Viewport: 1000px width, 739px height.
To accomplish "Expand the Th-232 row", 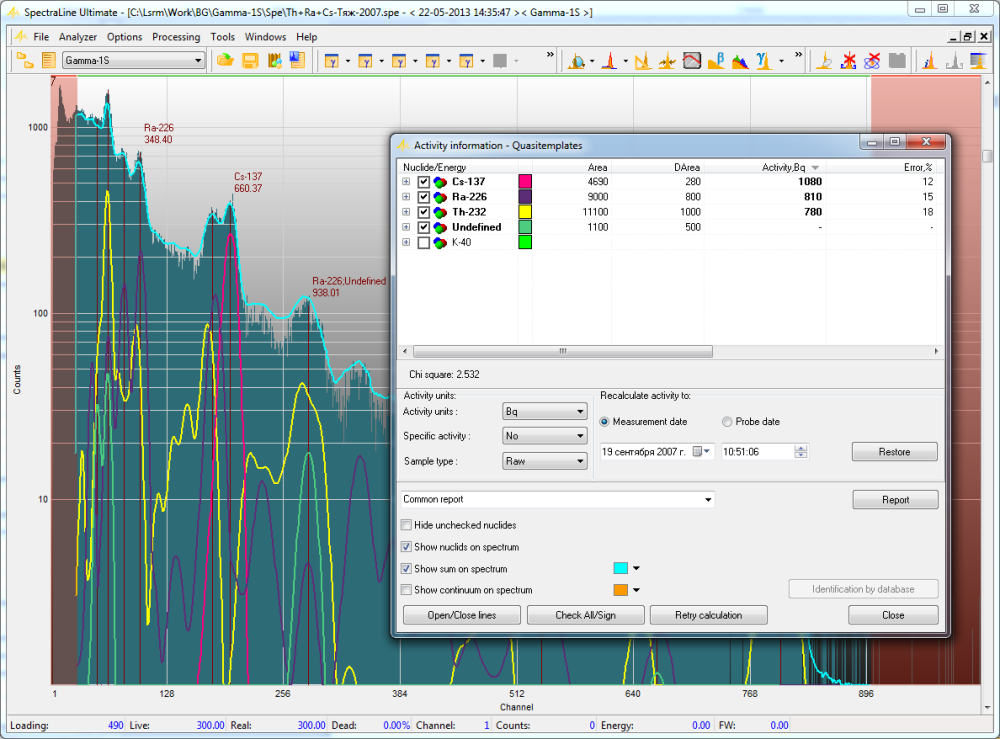I will point(406,212).
